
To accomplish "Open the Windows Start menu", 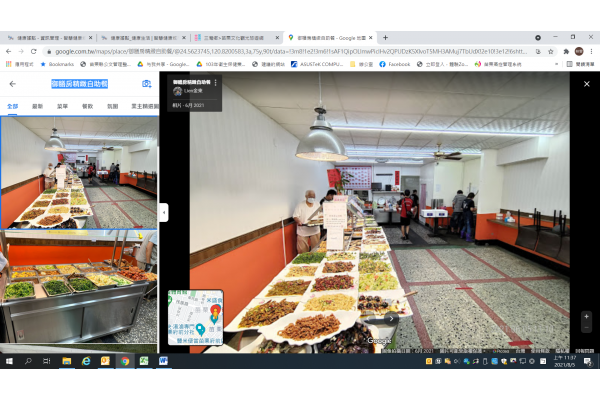I will tap(9, 361).
